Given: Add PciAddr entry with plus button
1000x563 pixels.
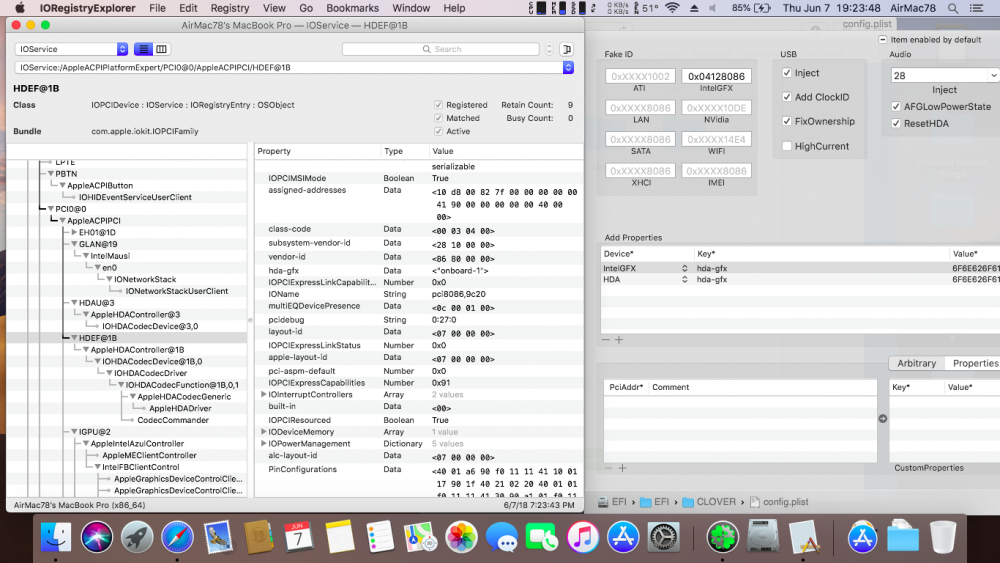Looking at the screenshot, I should (622, 468).
